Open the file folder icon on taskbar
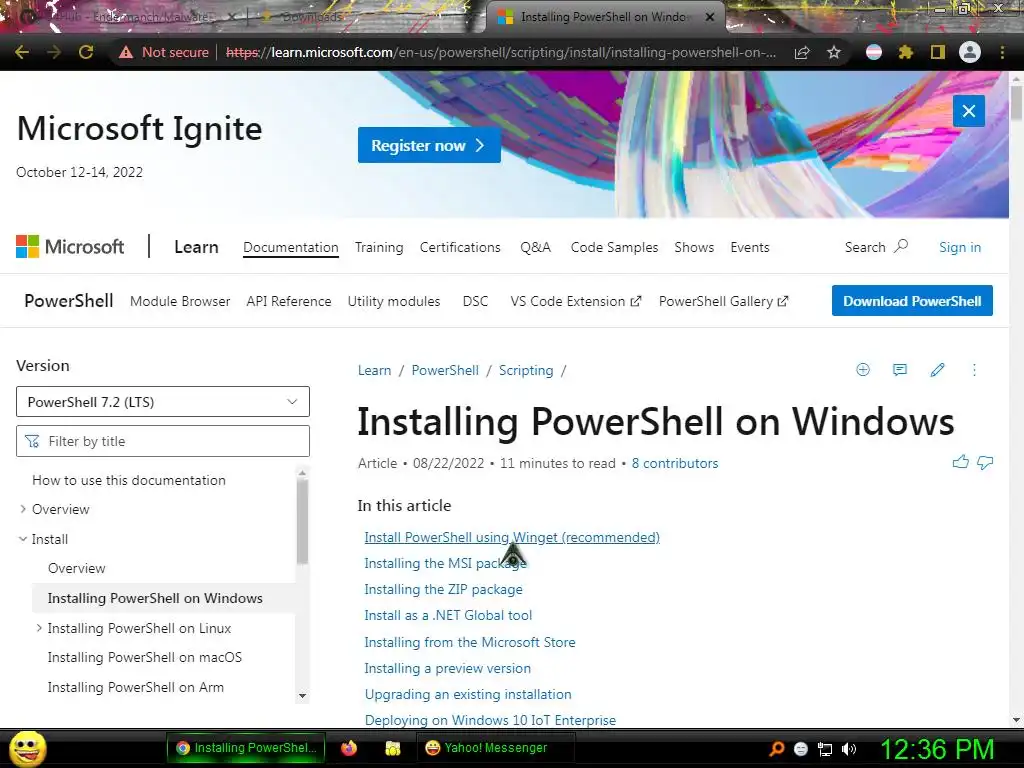The width and height of the screenshot is (1024, 768). [392, 748]
